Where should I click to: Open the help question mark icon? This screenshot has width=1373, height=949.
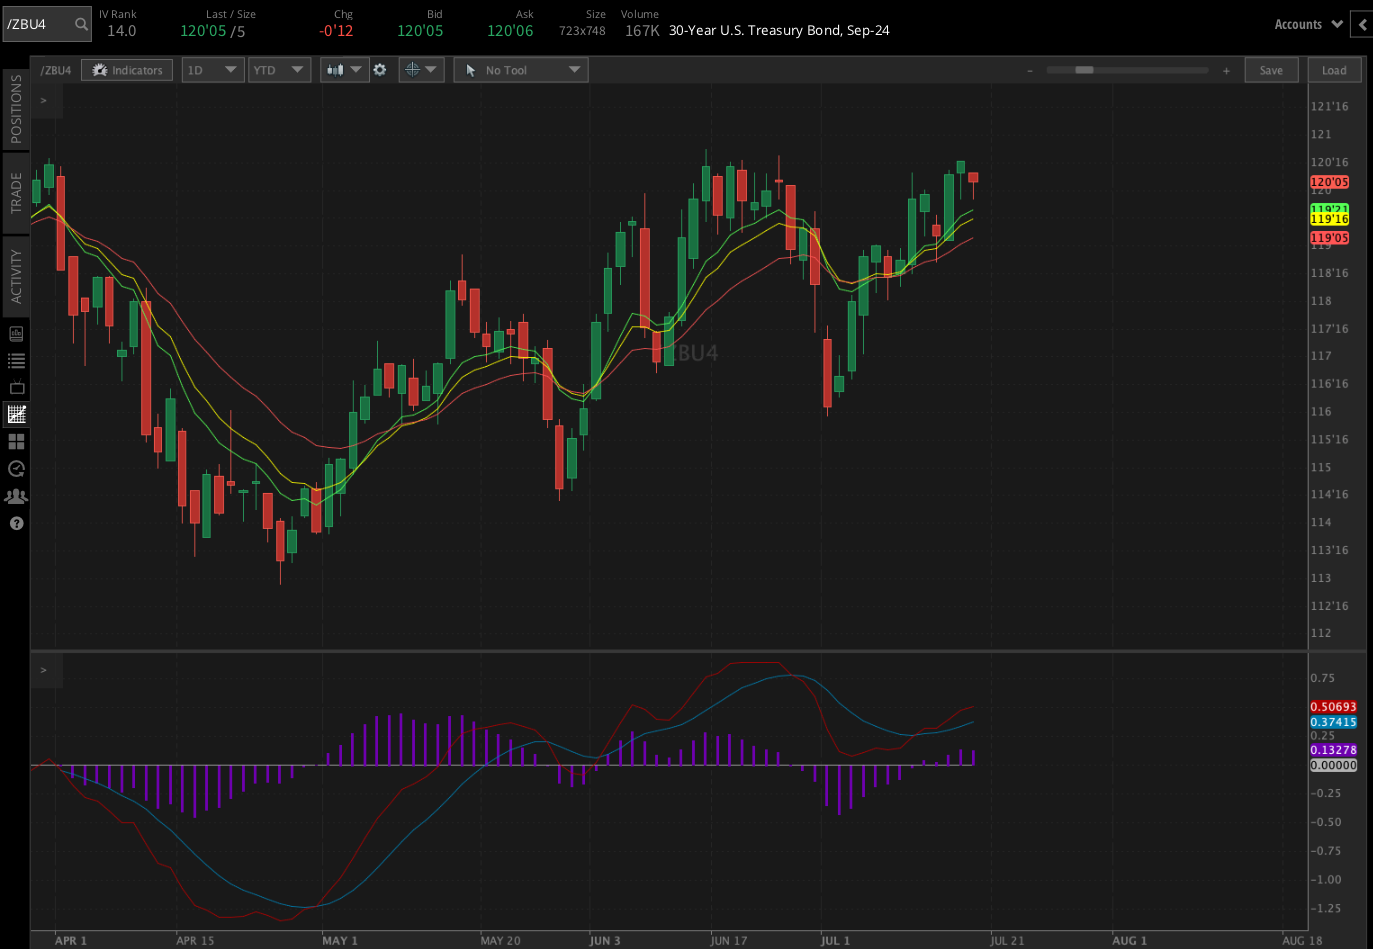16,523
